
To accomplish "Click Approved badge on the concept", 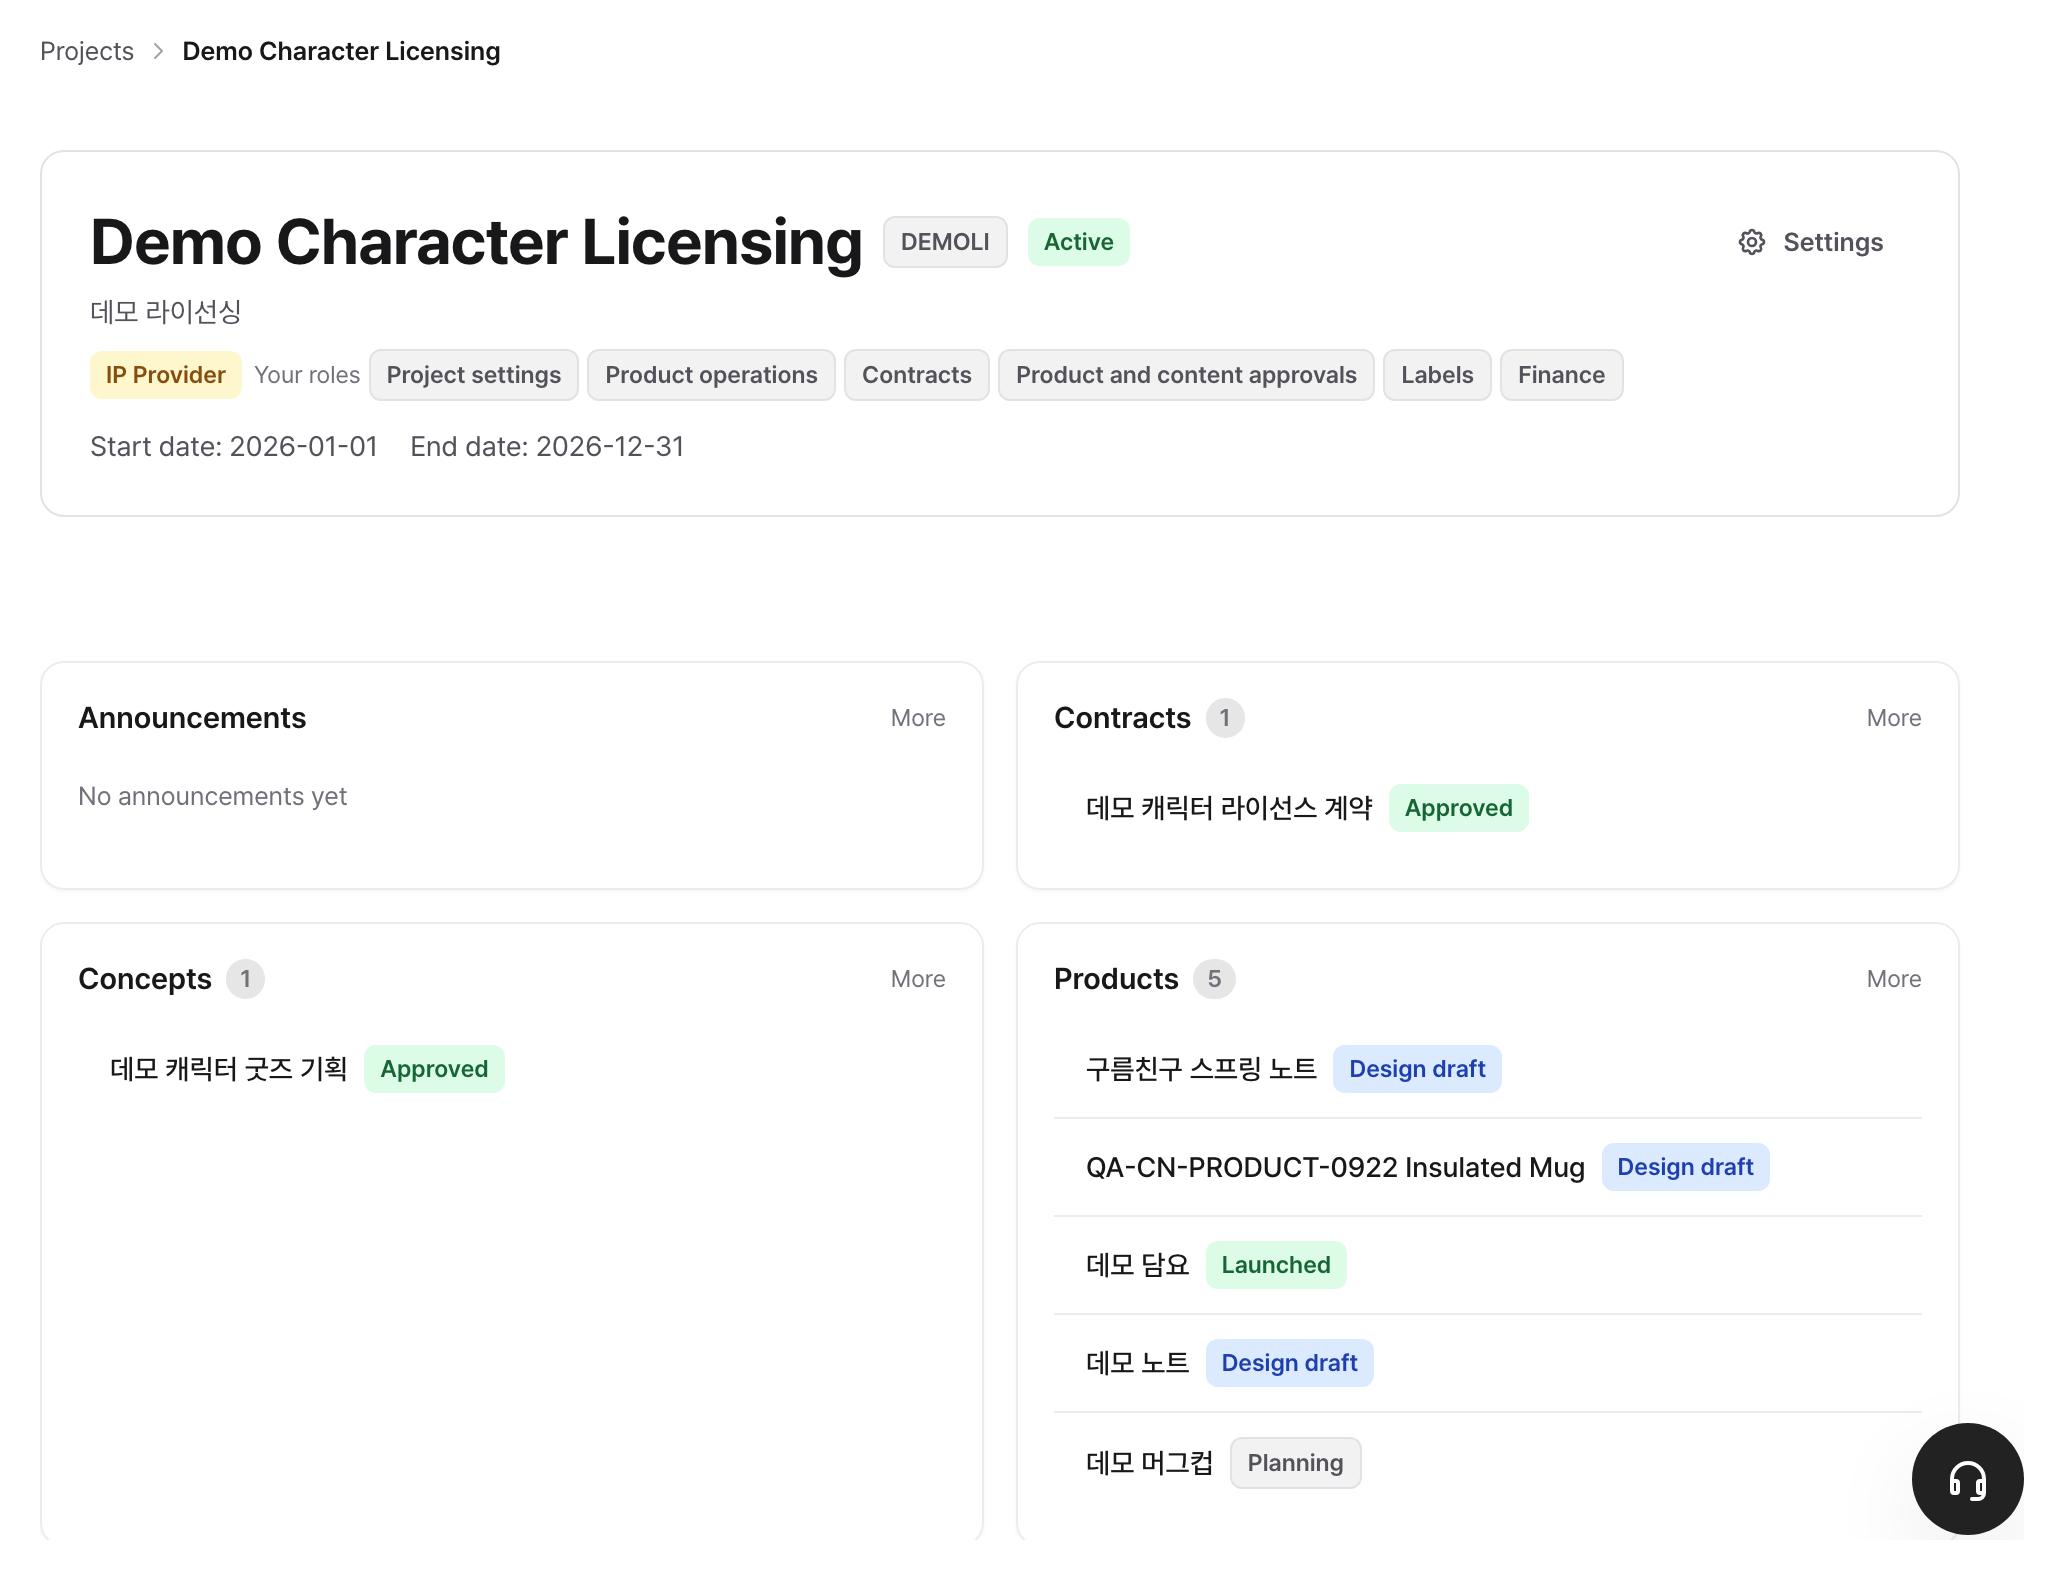I will [x=434, y=1069].
